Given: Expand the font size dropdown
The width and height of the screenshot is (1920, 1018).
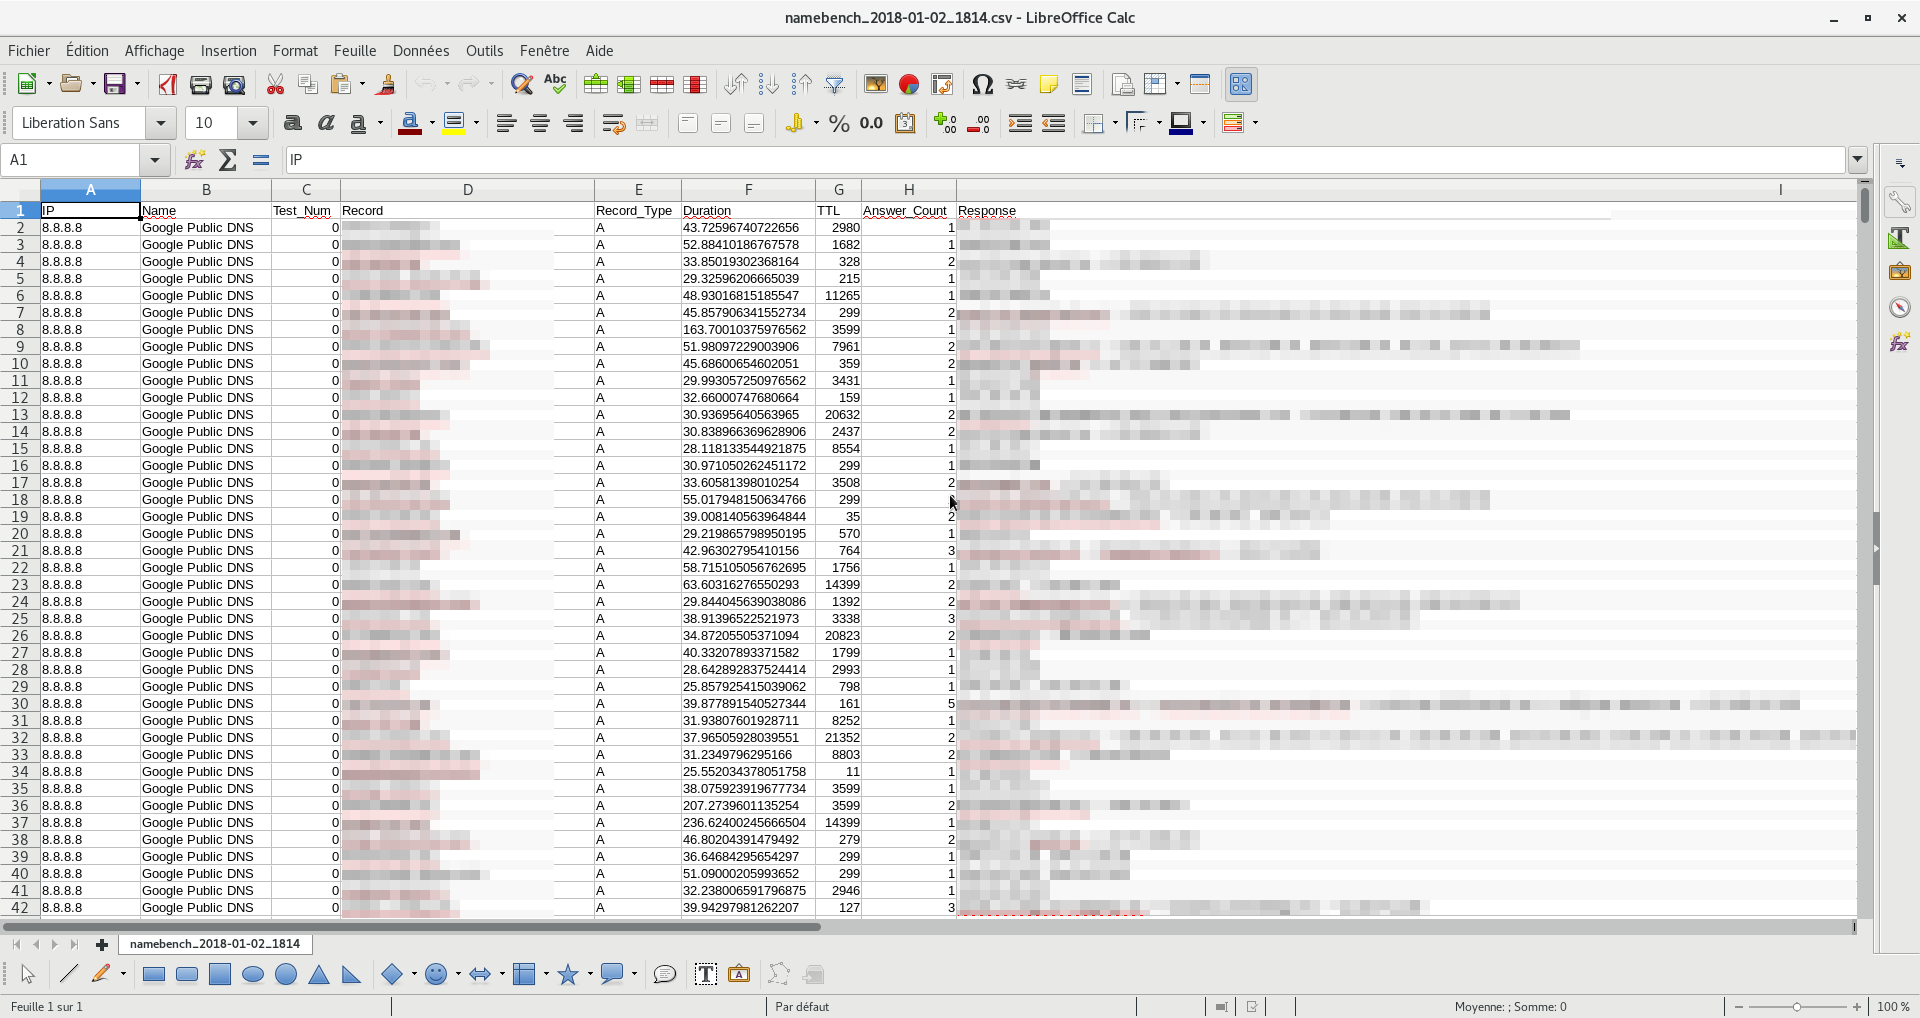Looking at the screenshot, I should coord(252,123).
